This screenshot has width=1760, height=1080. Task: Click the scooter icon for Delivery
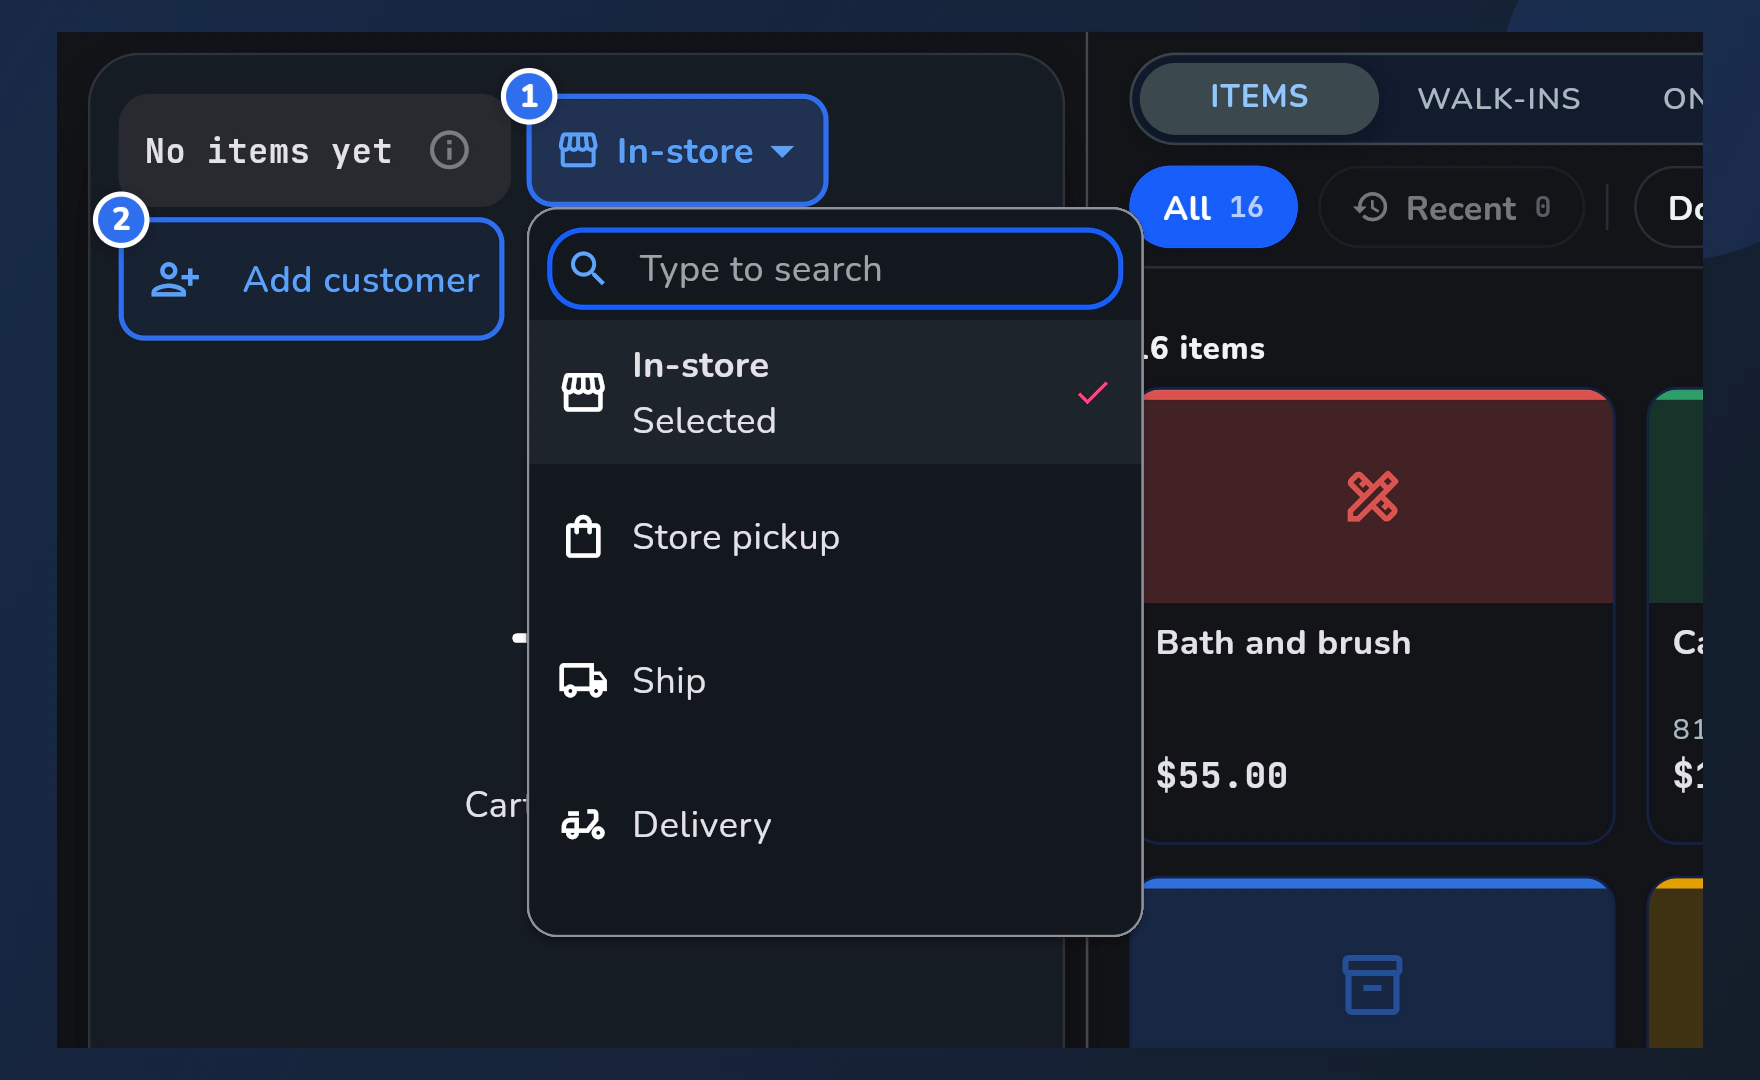click(583, 824)
